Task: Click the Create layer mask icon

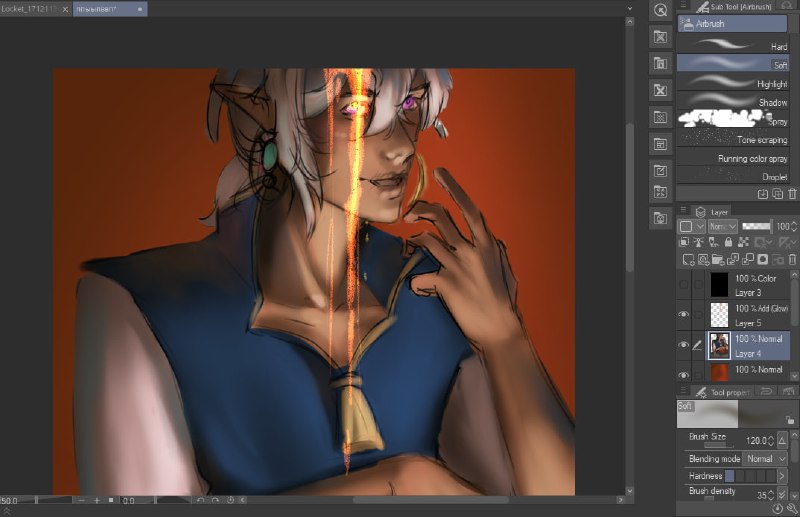Action: coord(762,260)
